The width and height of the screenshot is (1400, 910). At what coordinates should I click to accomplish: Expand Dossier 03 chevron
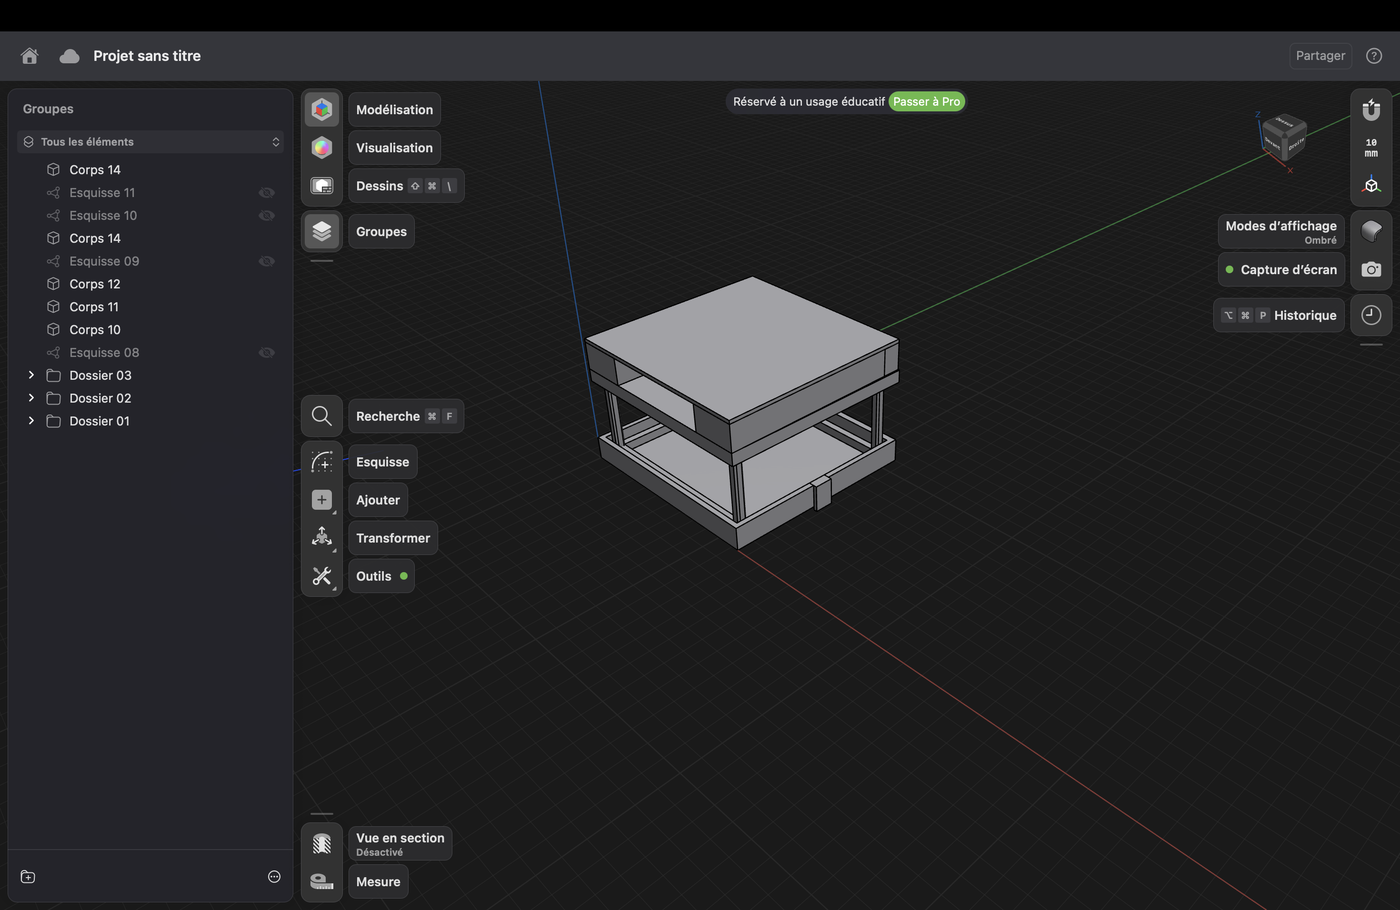coord(31,375)
